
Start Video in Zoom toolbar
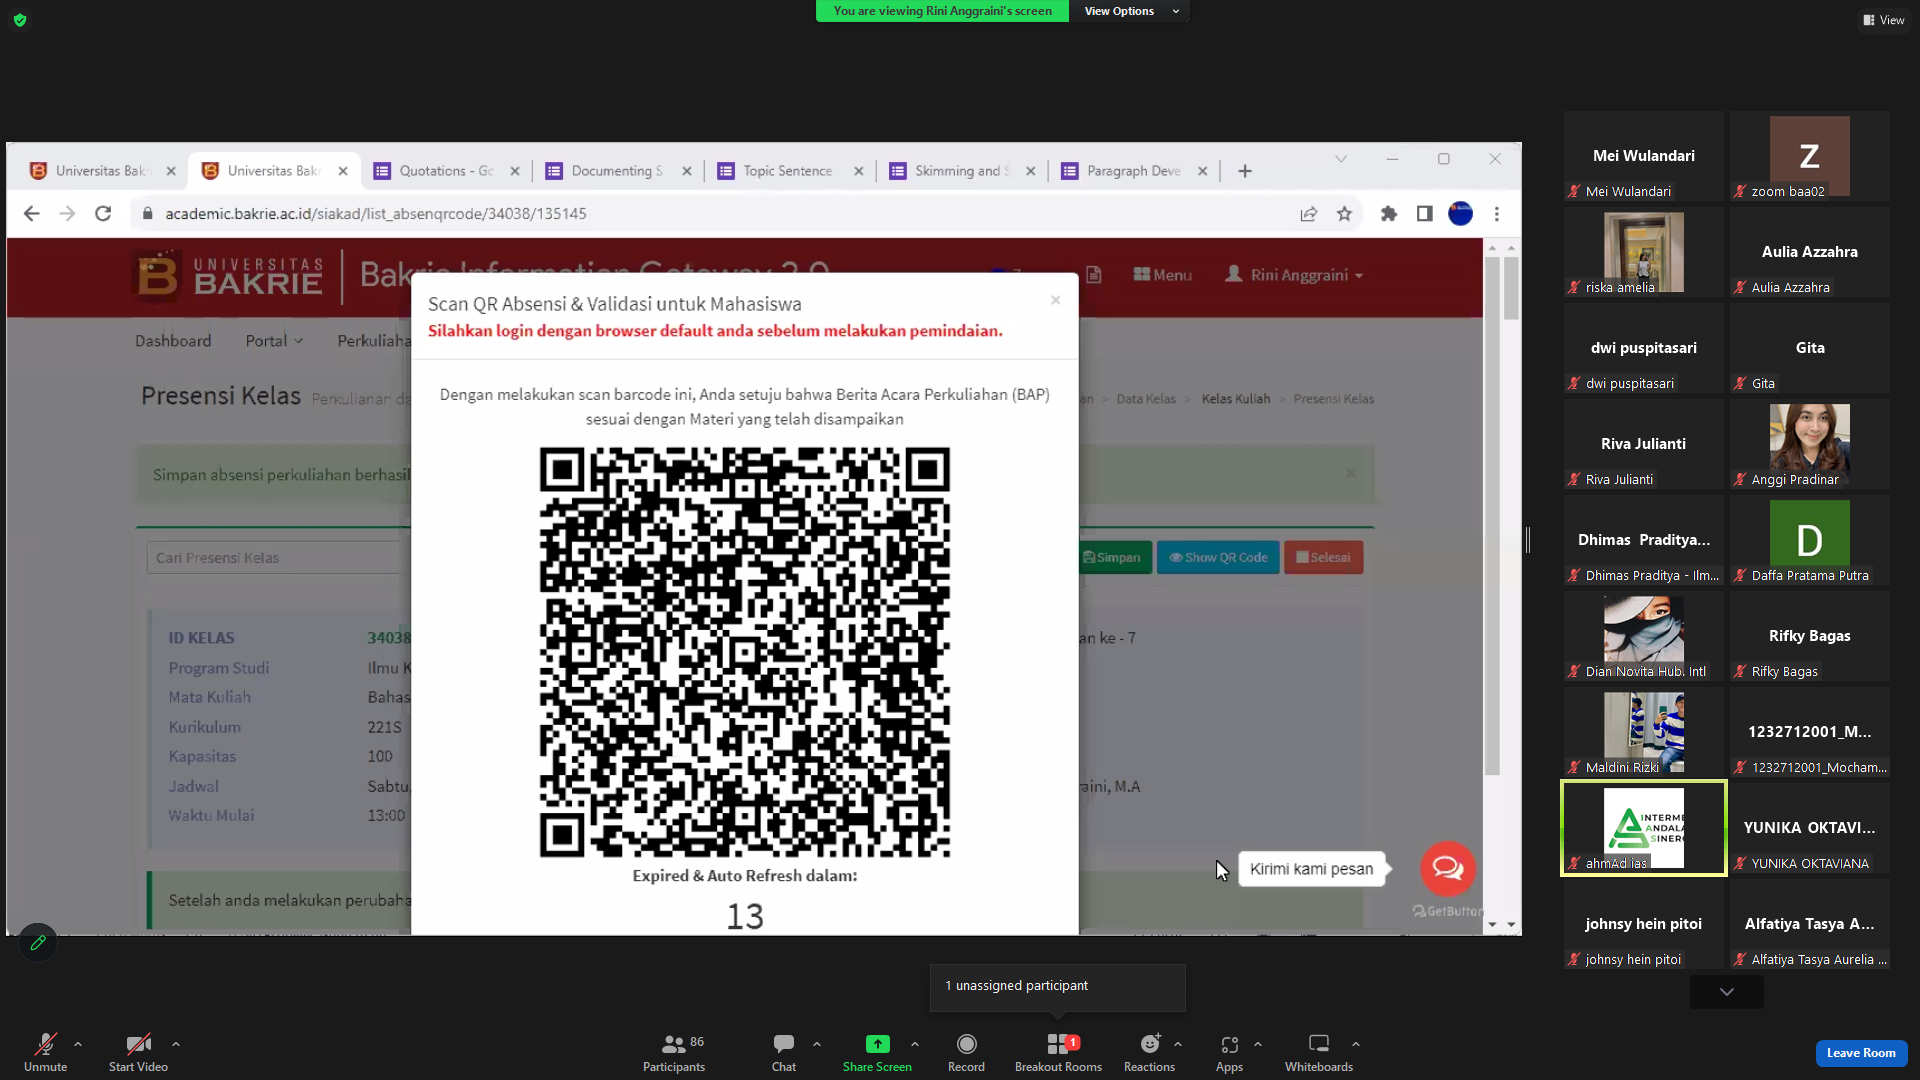[x=138, y=1052]
